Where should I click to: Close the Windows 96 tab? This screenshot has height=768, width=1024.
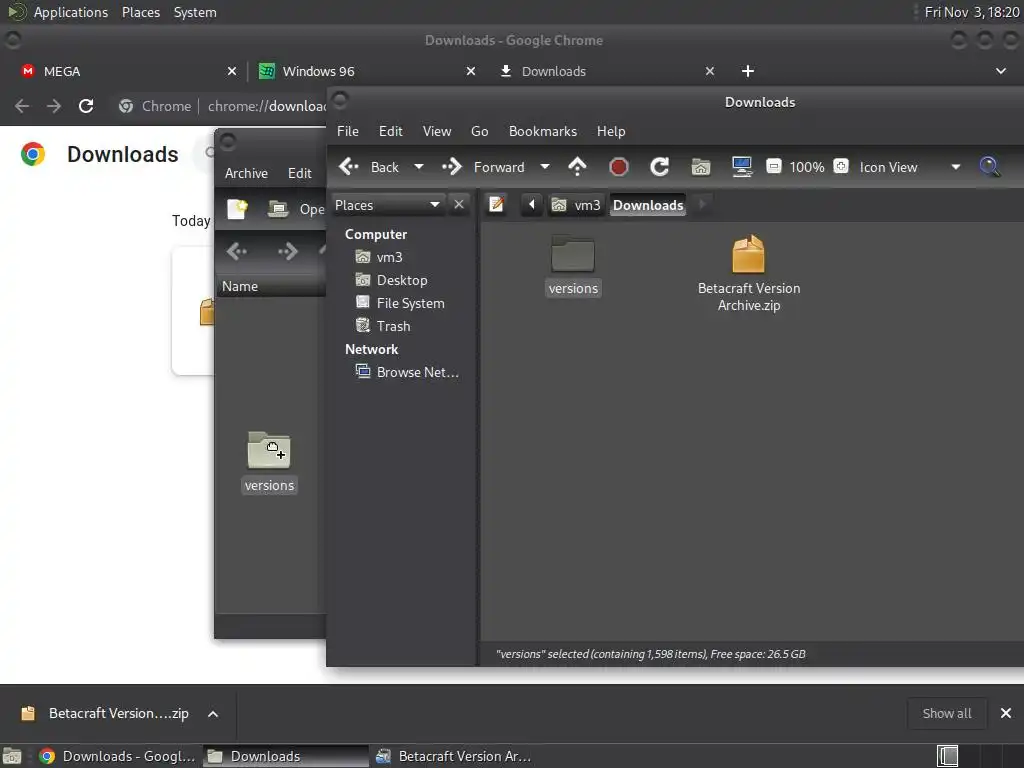[471, 71]
